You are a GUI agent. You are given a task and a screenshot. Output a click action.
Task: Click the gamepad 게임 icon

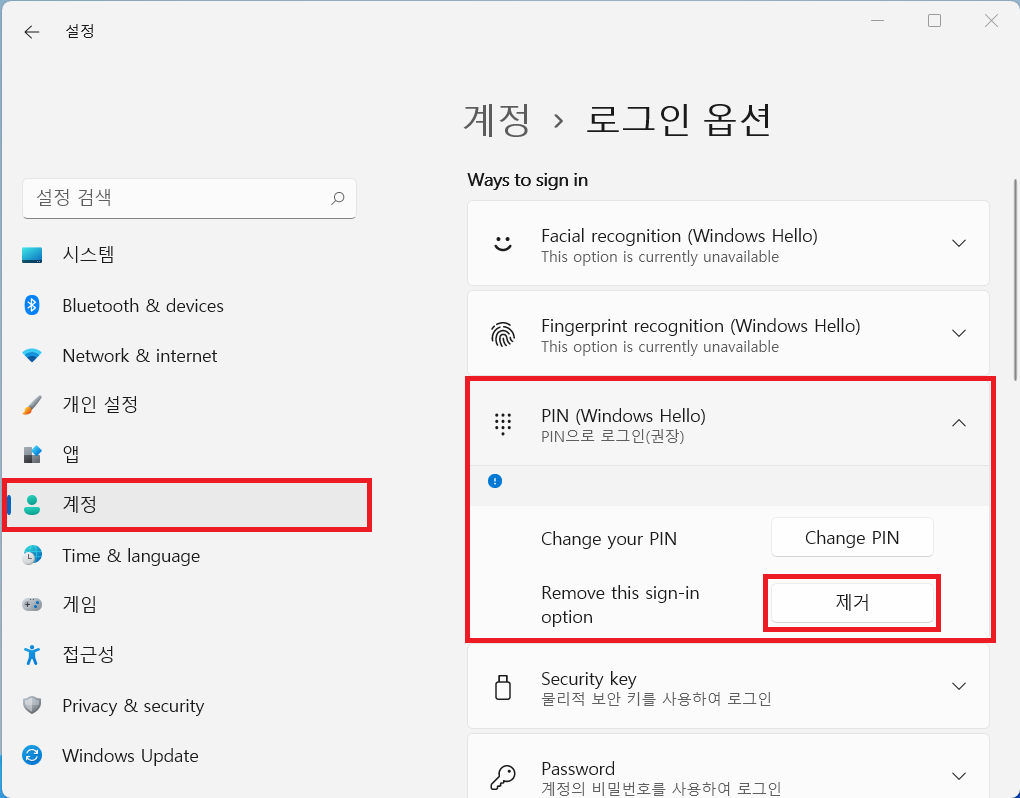32,604
